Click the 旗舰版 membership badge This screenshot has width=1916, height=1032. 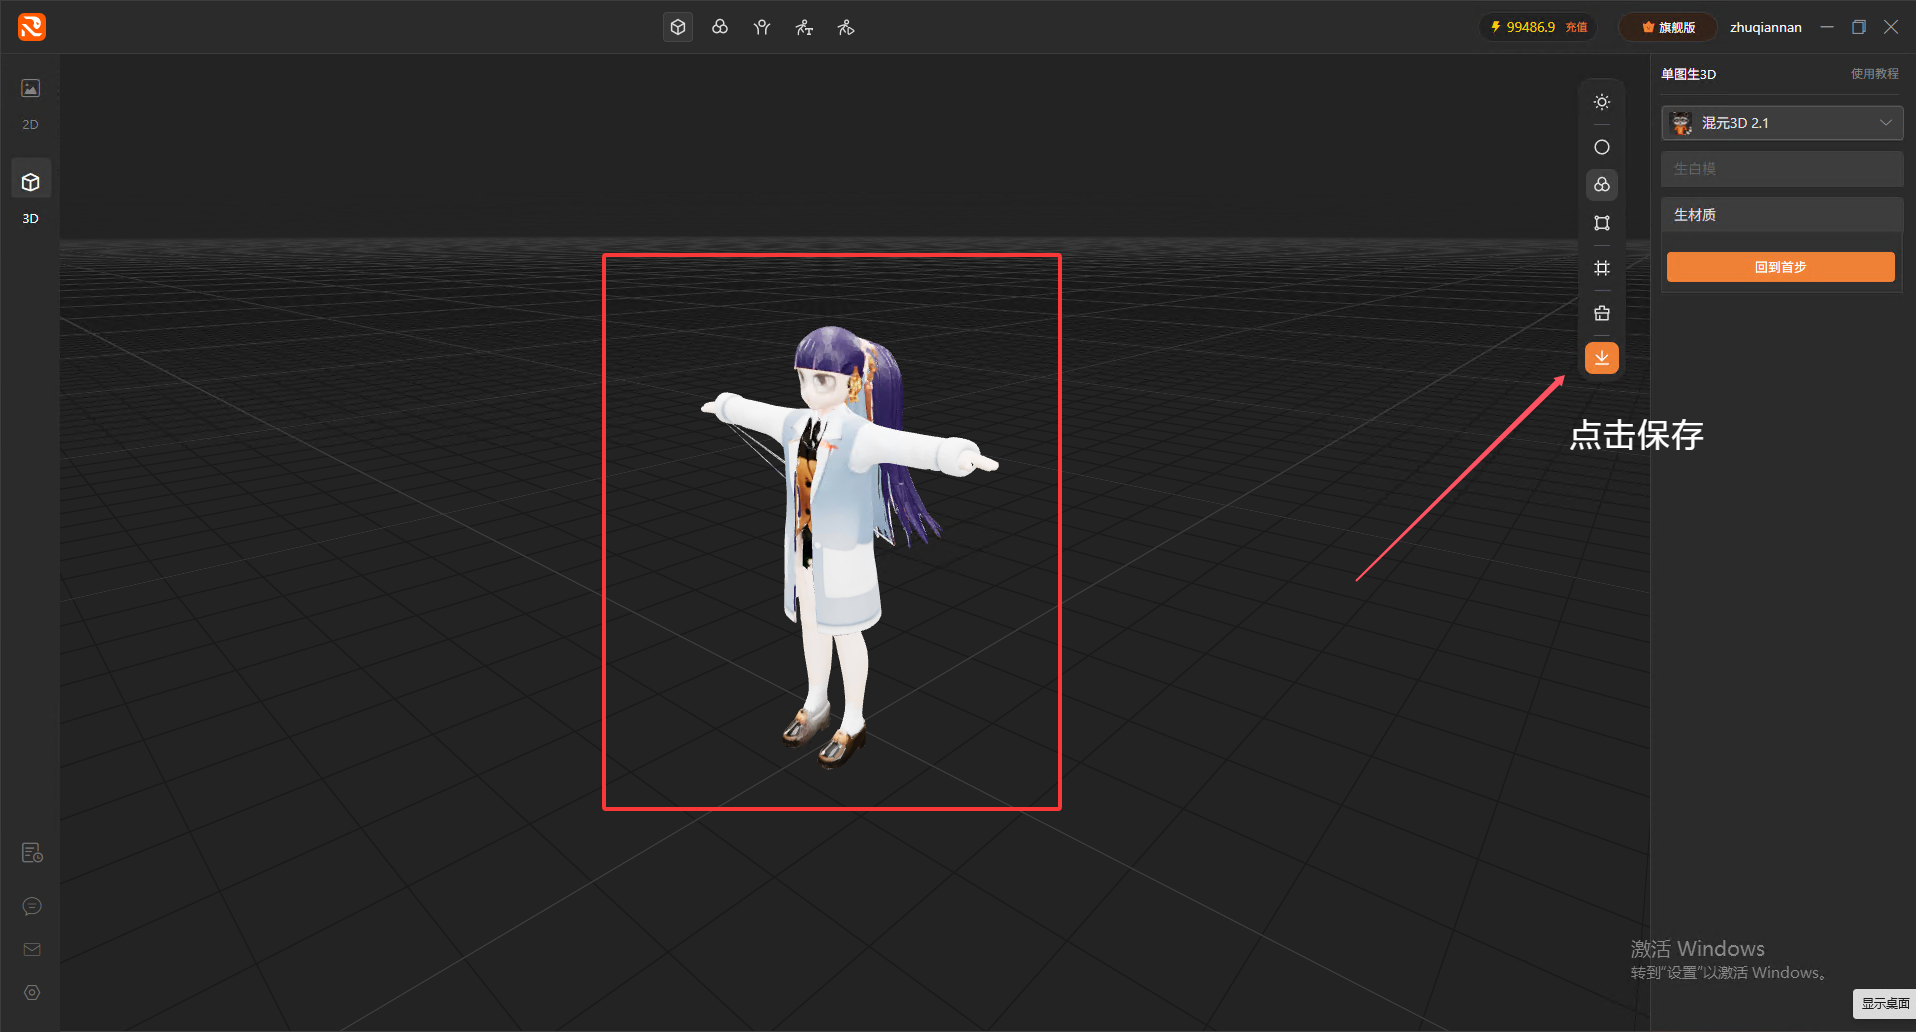(1668, 27)
